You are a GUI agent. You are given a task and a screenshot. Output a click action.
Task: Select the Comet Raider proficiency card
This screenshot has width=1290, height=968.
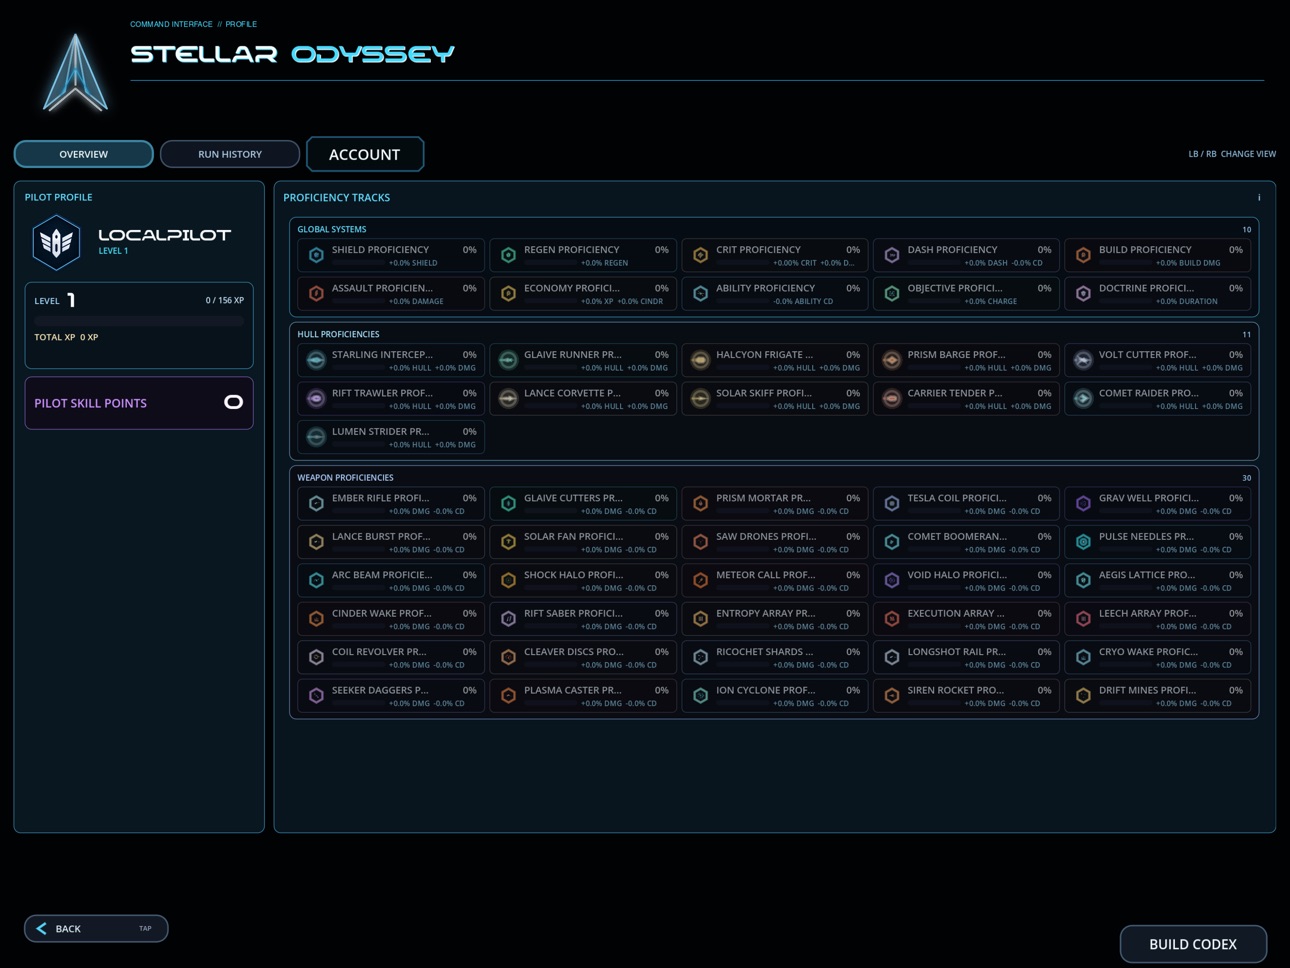tap(1158, 398)
